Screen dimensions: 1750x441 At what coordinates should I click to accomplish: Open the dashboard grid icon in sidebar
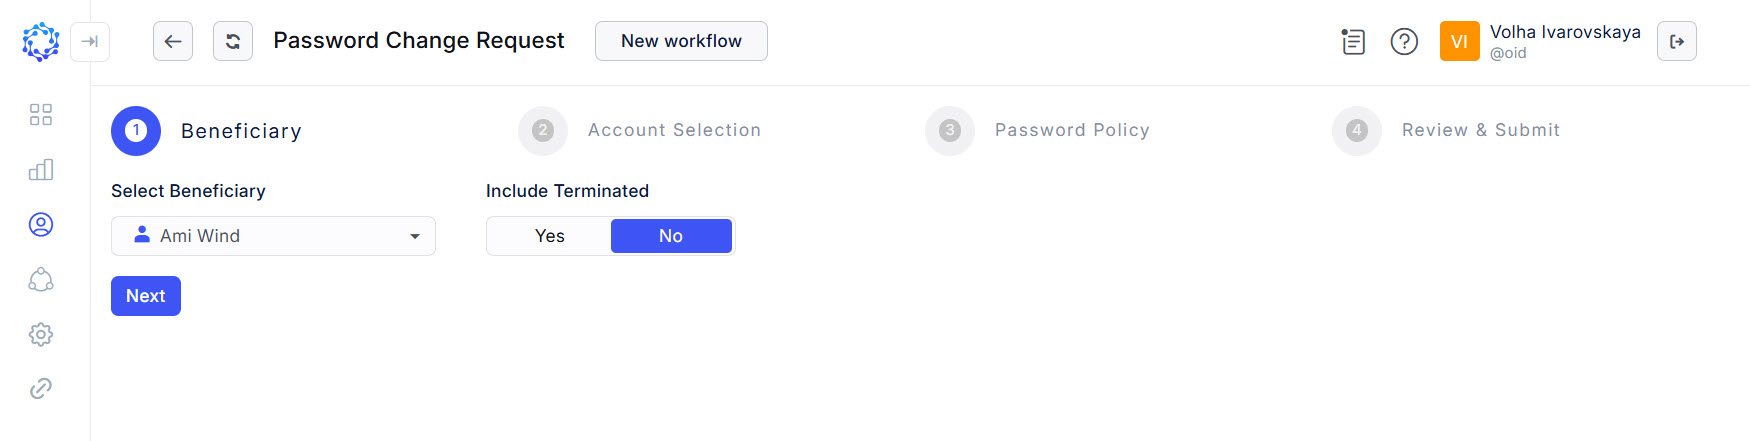coord(41,115)
